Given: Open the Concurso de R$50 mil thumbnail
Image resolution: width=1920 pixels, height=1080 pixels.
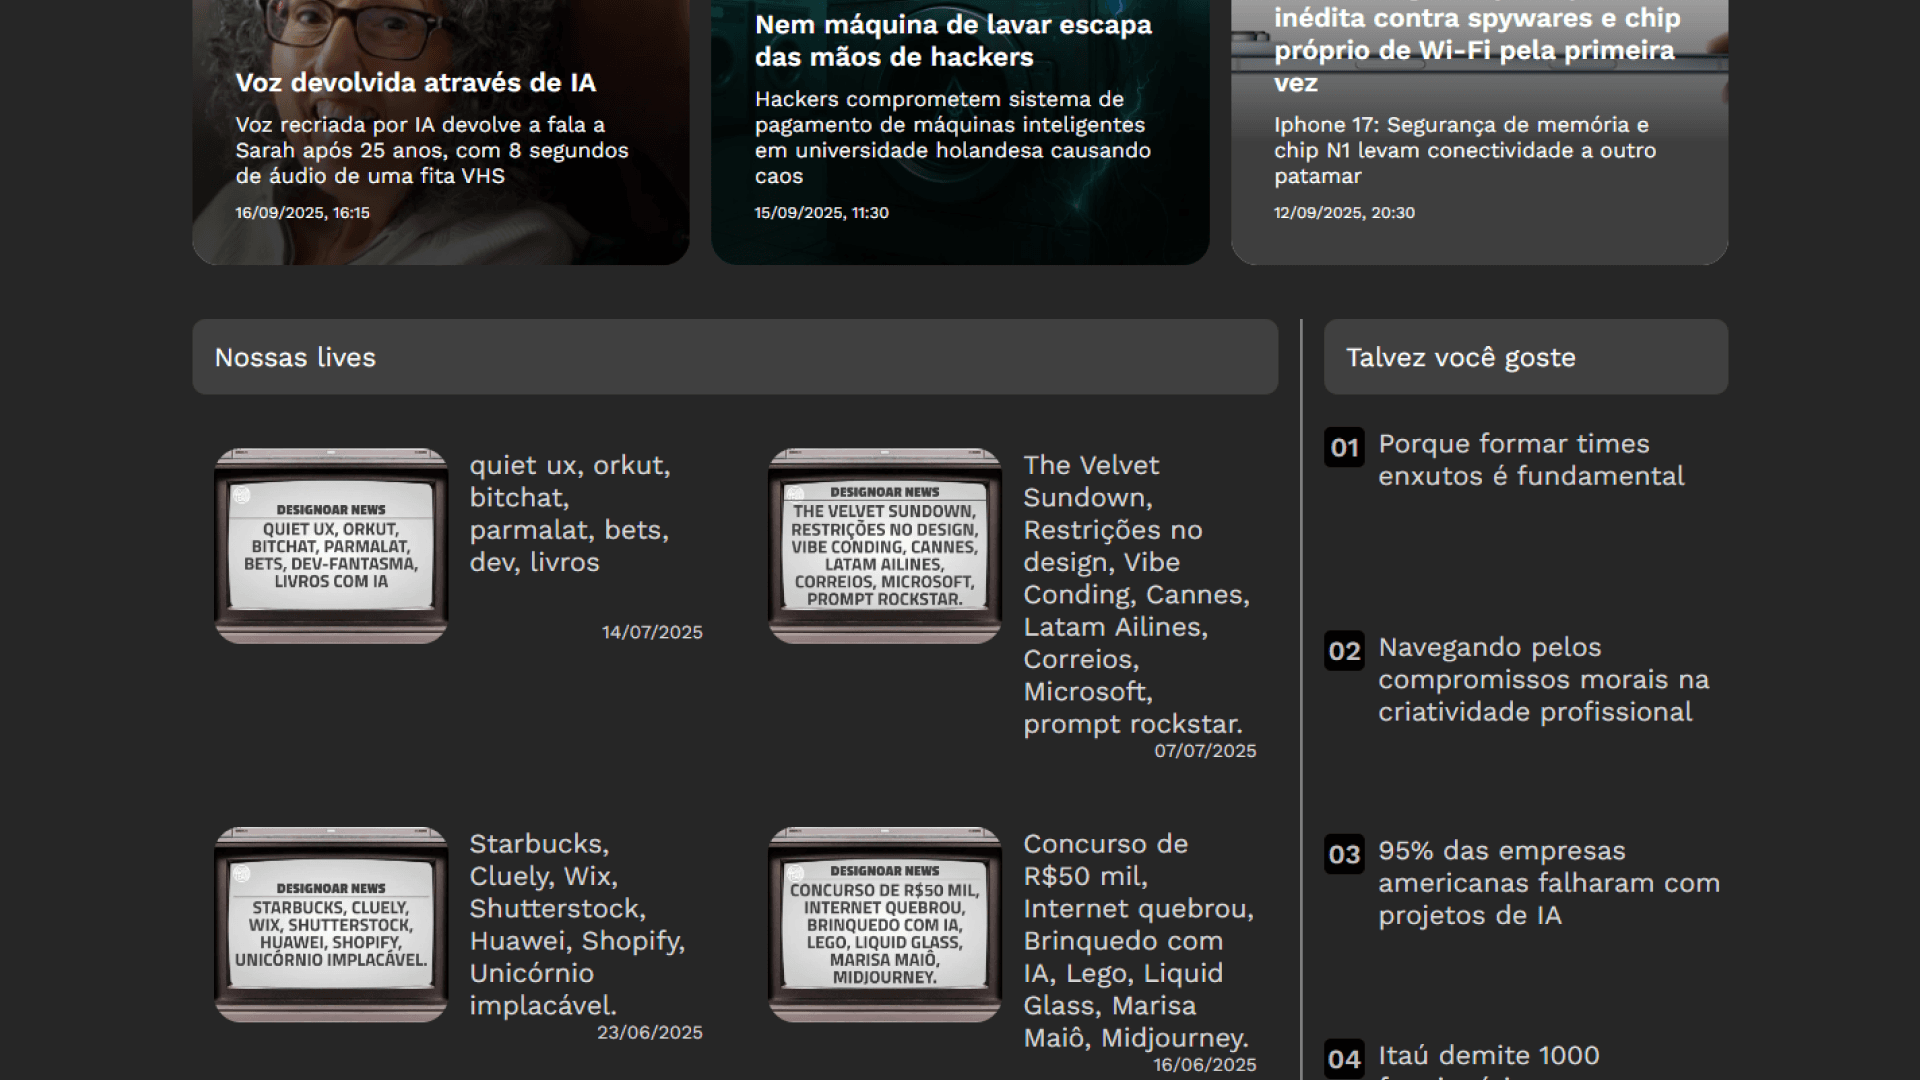Looking at the screenshot, I should pyautogui.click(x=884, y=924).
